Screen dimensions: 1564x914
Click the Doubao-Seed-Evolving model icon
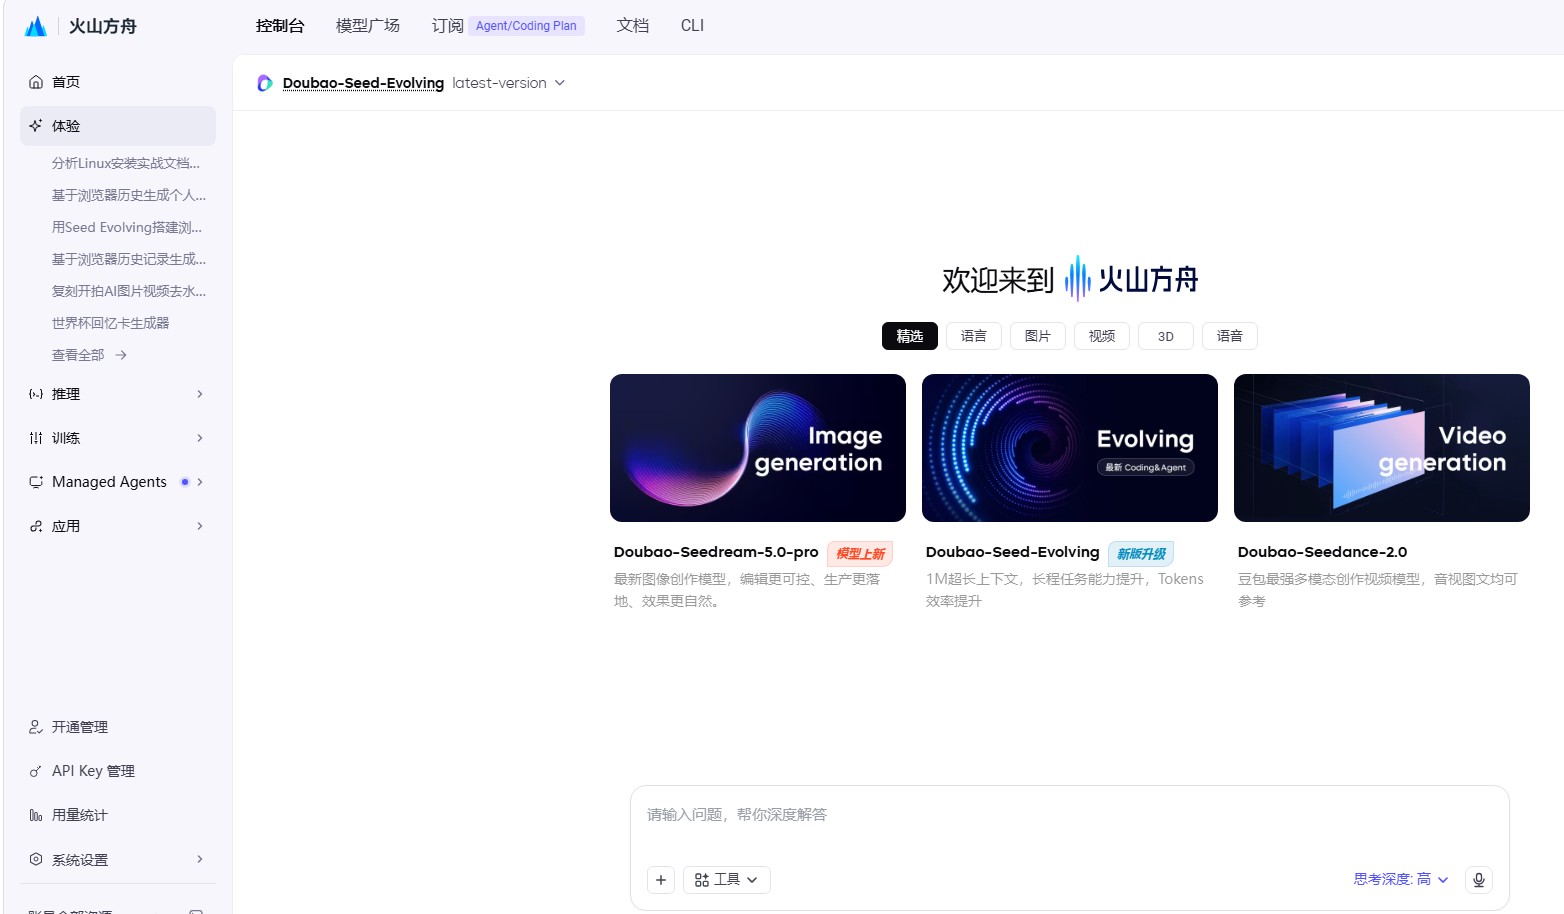click(x=265, y=83)
